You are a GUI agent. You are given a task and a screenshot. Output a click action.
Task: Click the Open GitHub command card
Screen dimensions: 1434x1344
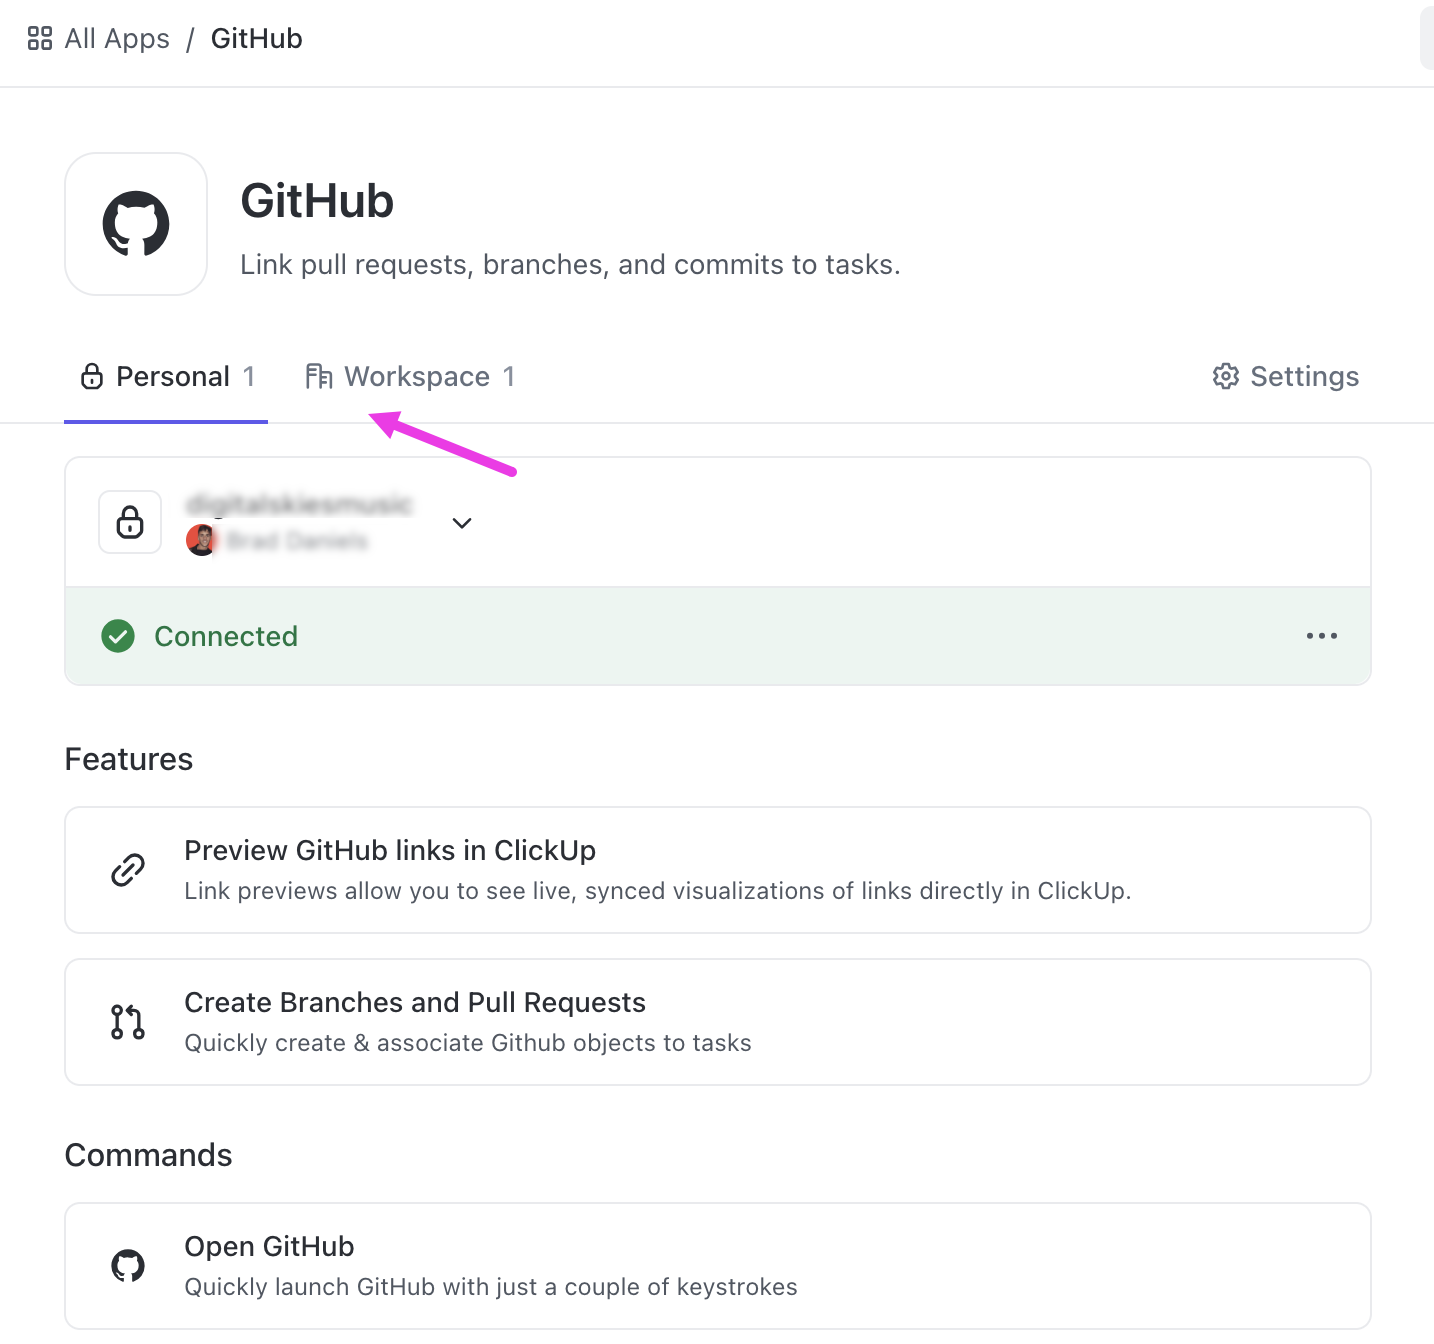[717, 1265]
